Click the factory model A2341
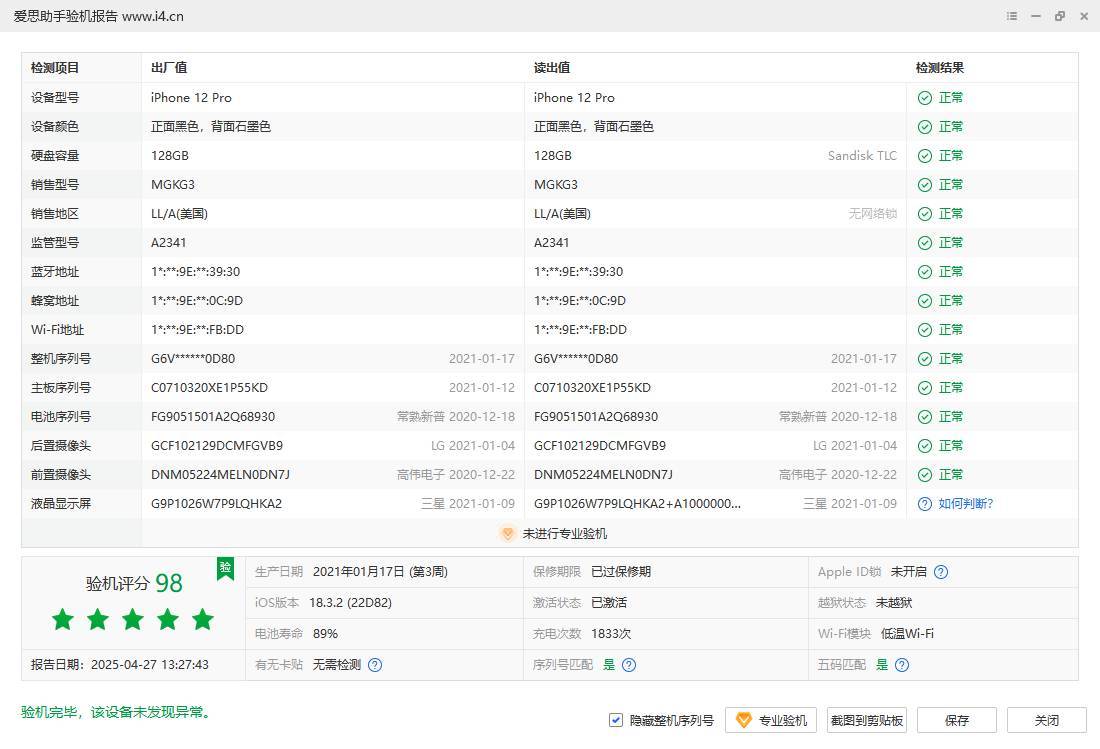The width and height of the screenshot is (1100, 749). pos(168,243)
